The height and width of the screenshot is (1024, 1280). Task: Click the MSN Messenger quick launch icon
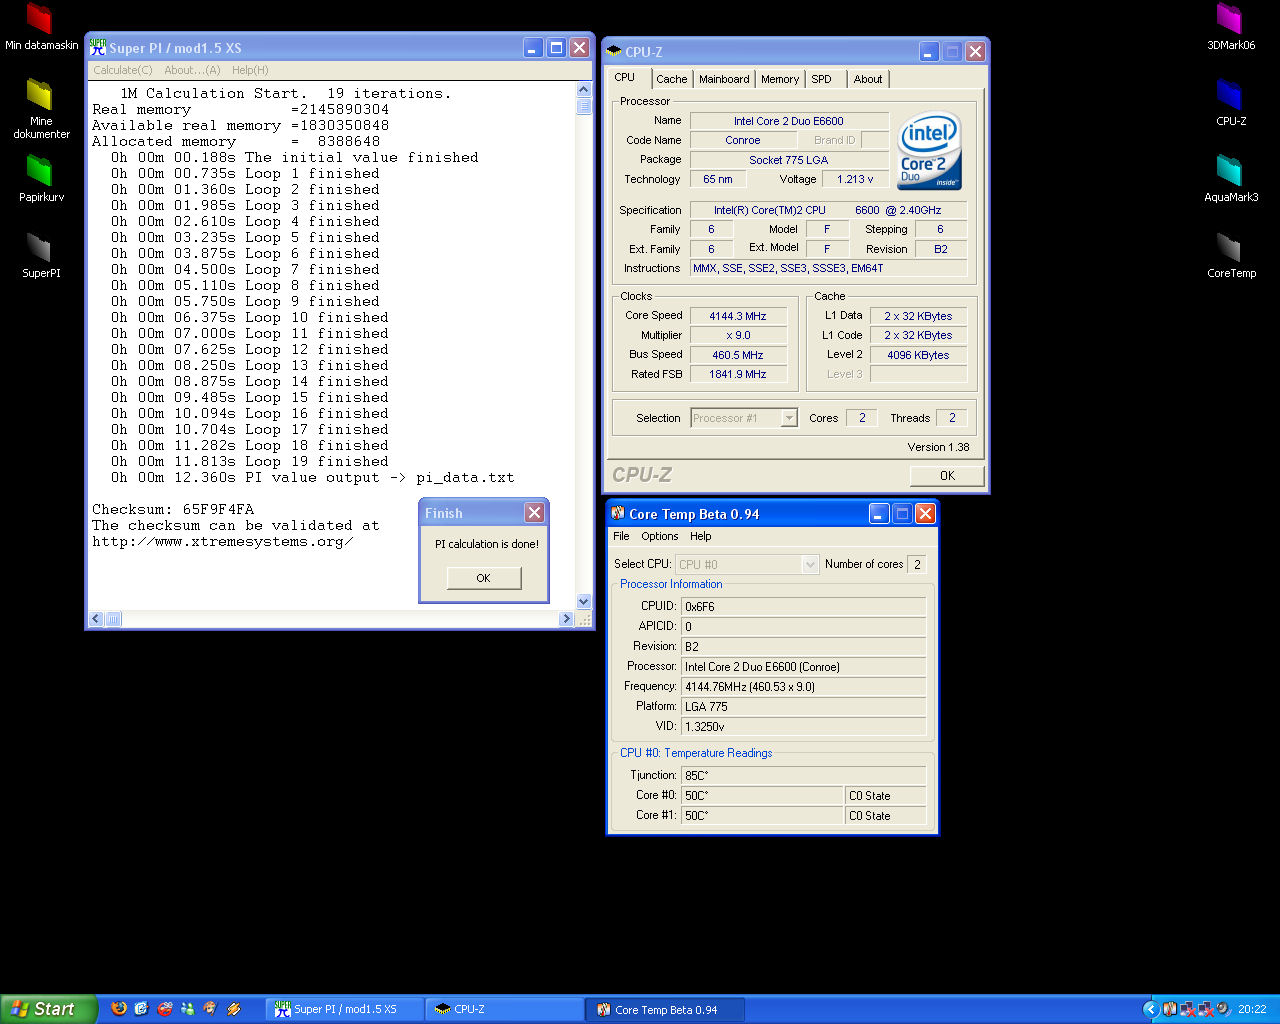coord(188,1009)
